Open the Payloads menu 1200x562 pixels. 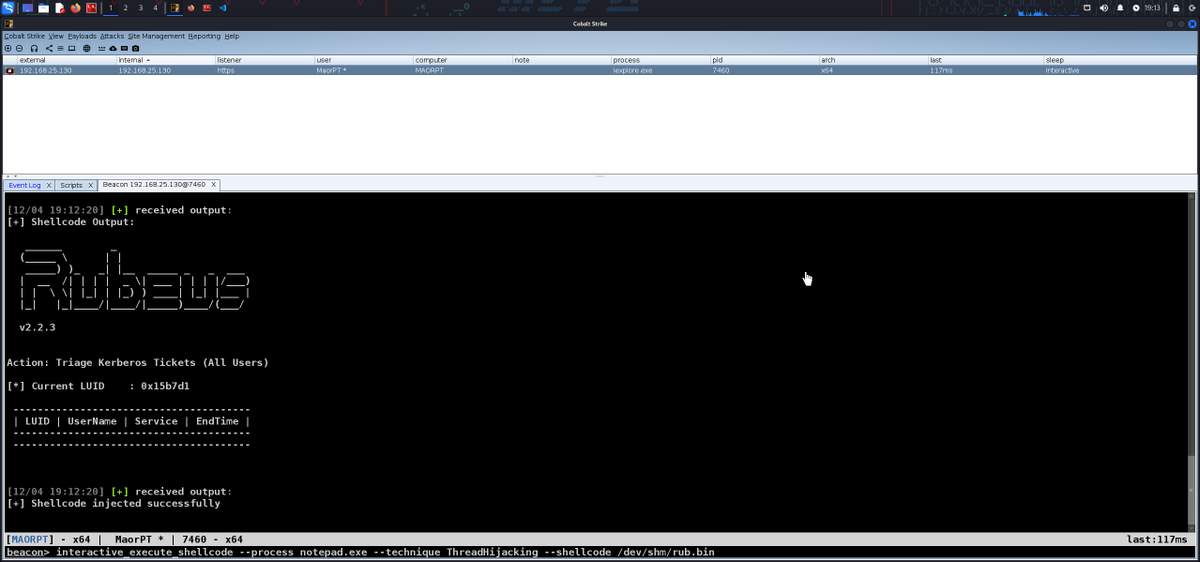82,36
